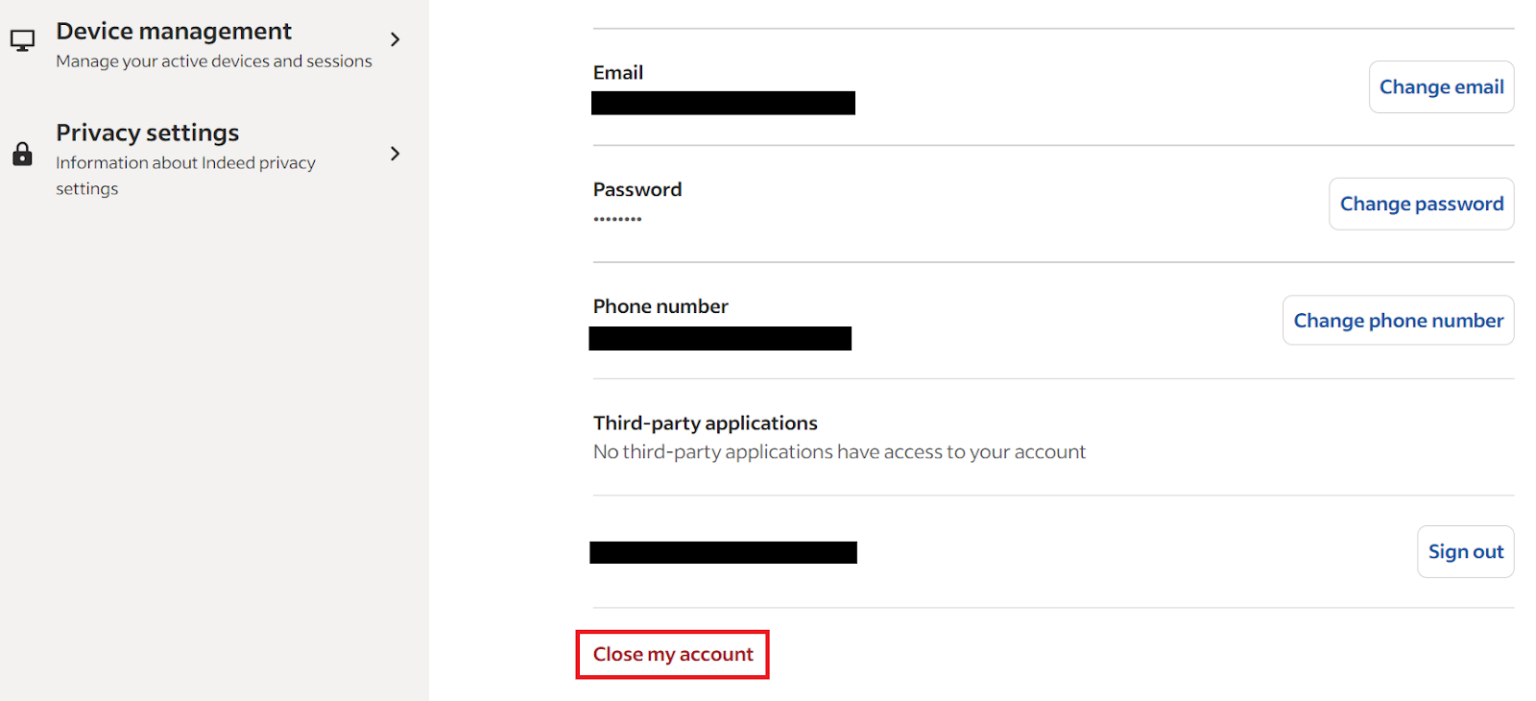Select the Phone number section label
1536x701 pixels.
(660, 306)
